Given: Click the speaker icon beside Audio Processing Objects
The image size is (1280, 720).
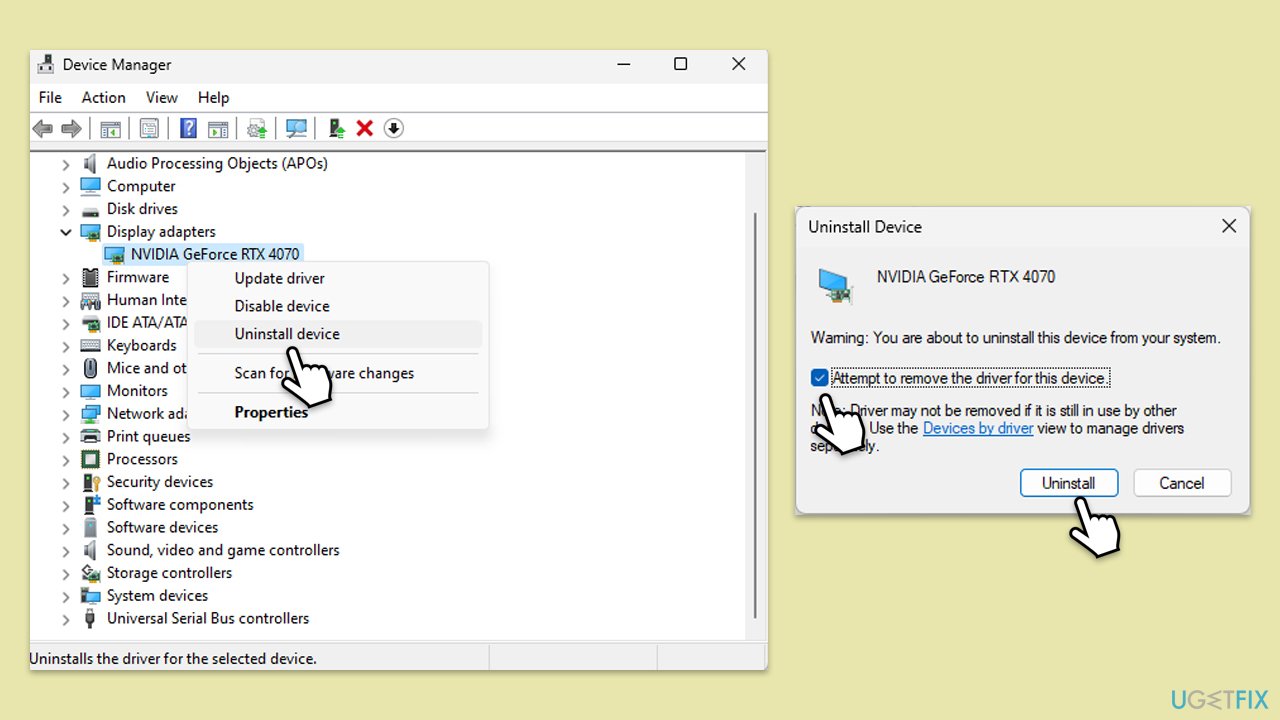Looking at the screenshot, I should 91,163.
